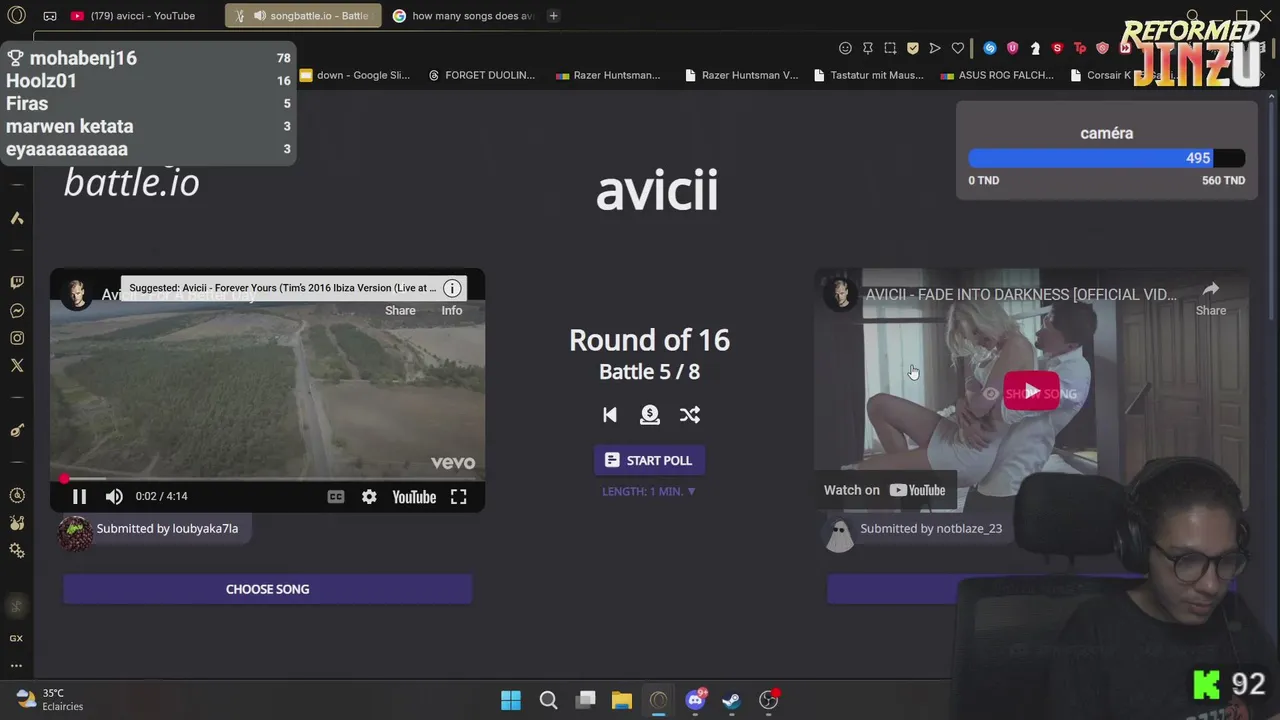The height and width of the screenshot is (720, 1280).
Task: Share the left Avicii video
Action: click(x=400, y=310)
